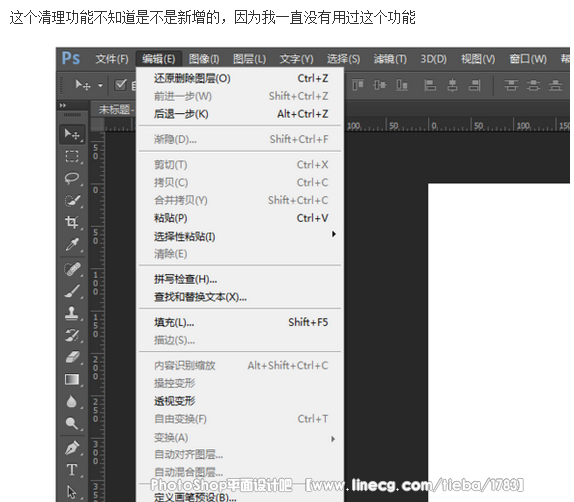The width and height of the screenshot is (574, 502).
Task: Click the white document canvas
Action: click(499, 342)
